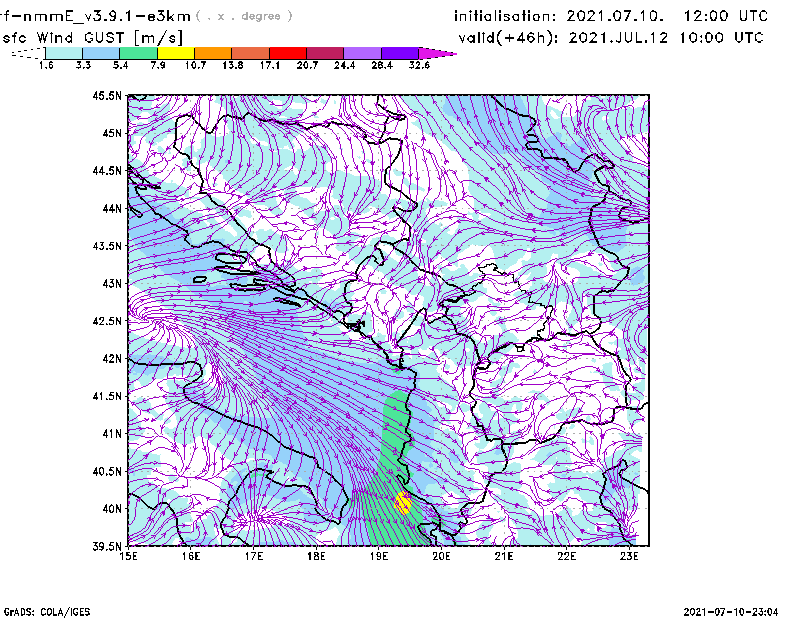Click the 44N latitude label

coord(112,208)
